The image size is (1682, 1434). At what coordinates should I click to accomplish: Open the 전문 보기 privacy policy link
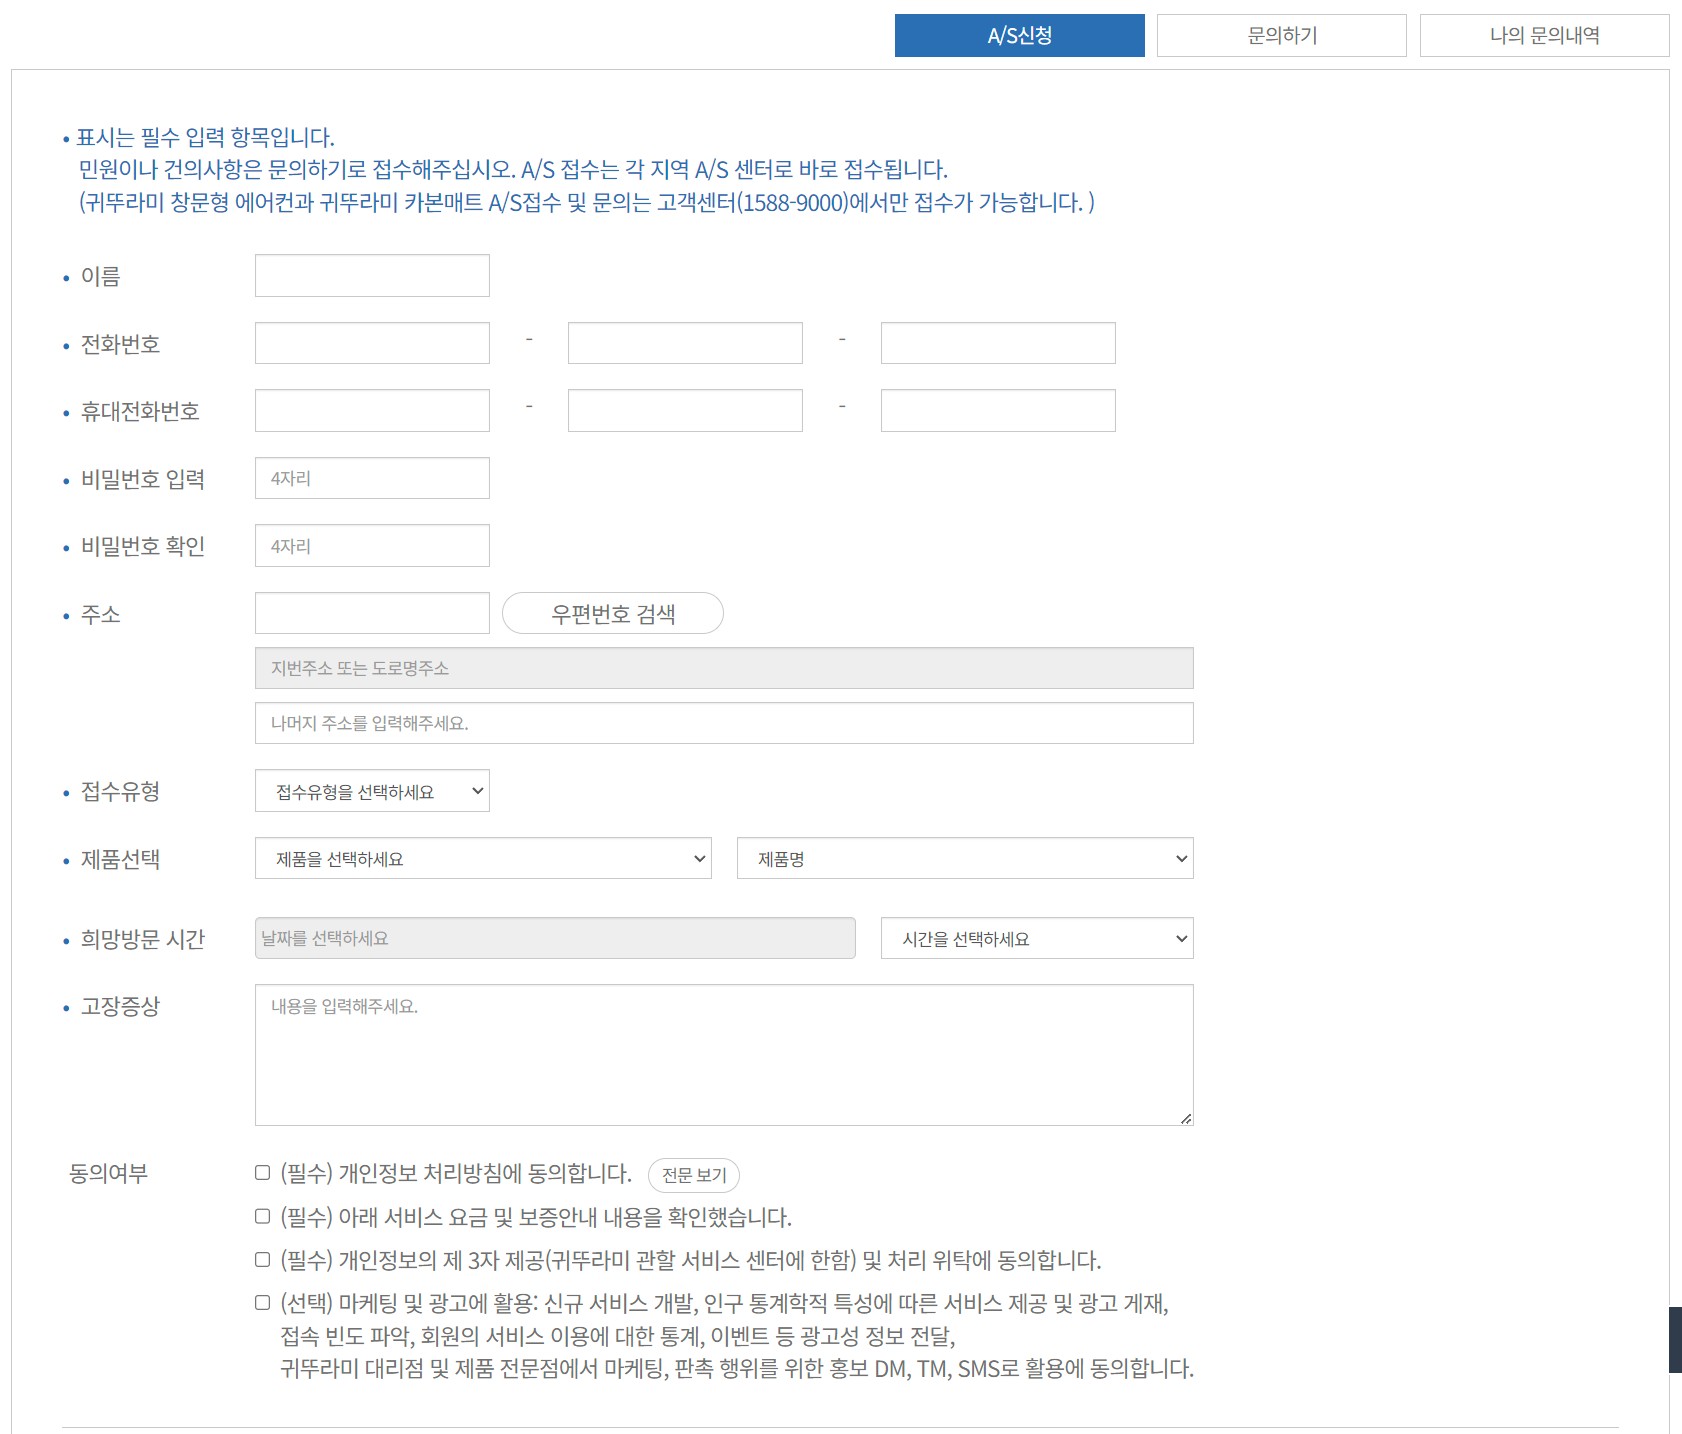click(695, 1175)
